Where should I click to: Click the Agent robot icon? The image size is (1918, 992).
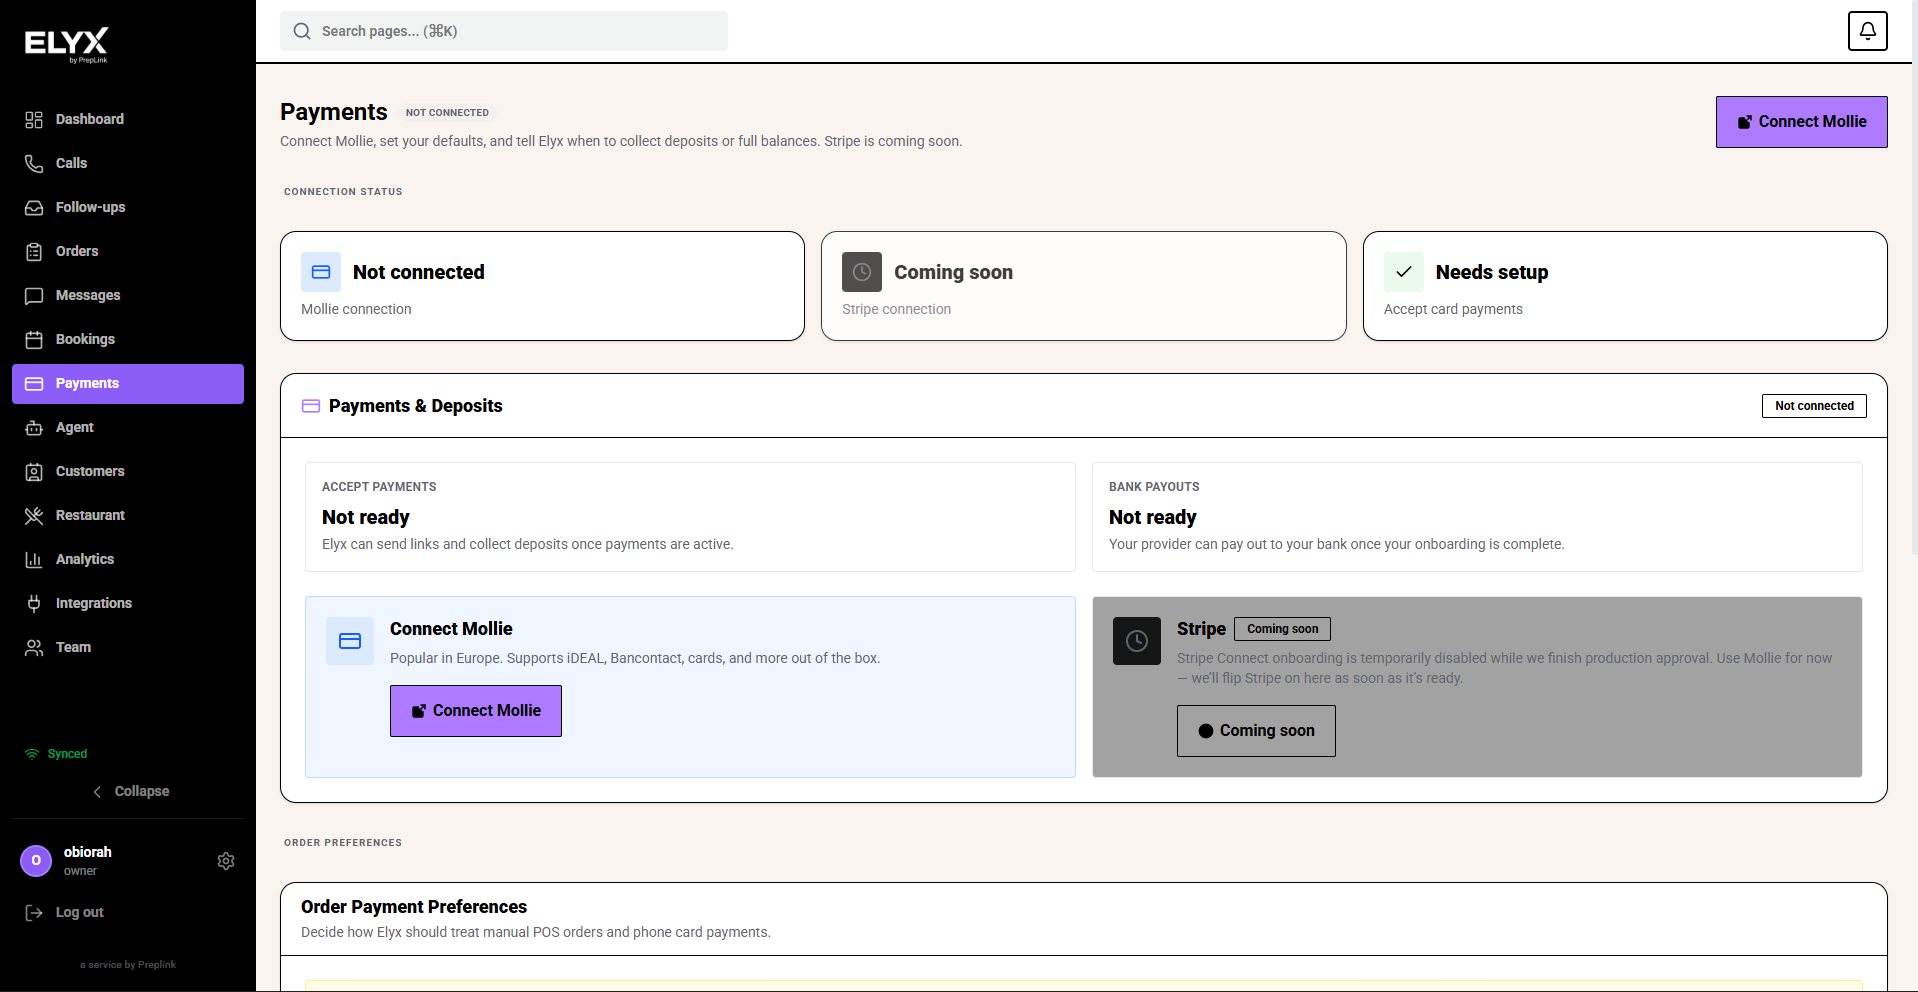[x=34, y=428]
